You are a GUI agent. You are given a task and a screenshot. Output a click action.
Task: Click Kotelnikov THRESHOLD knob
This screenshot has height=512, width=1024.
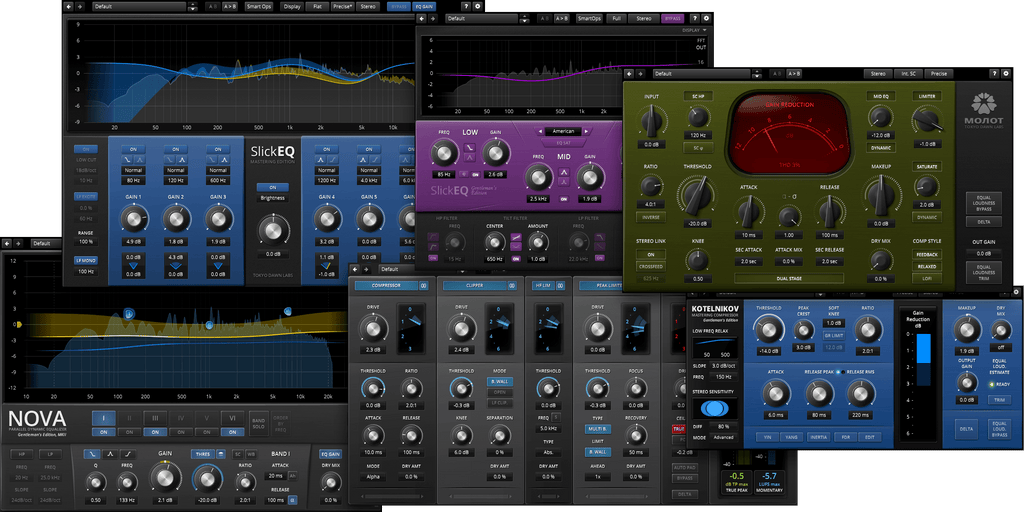coord(769,328)
